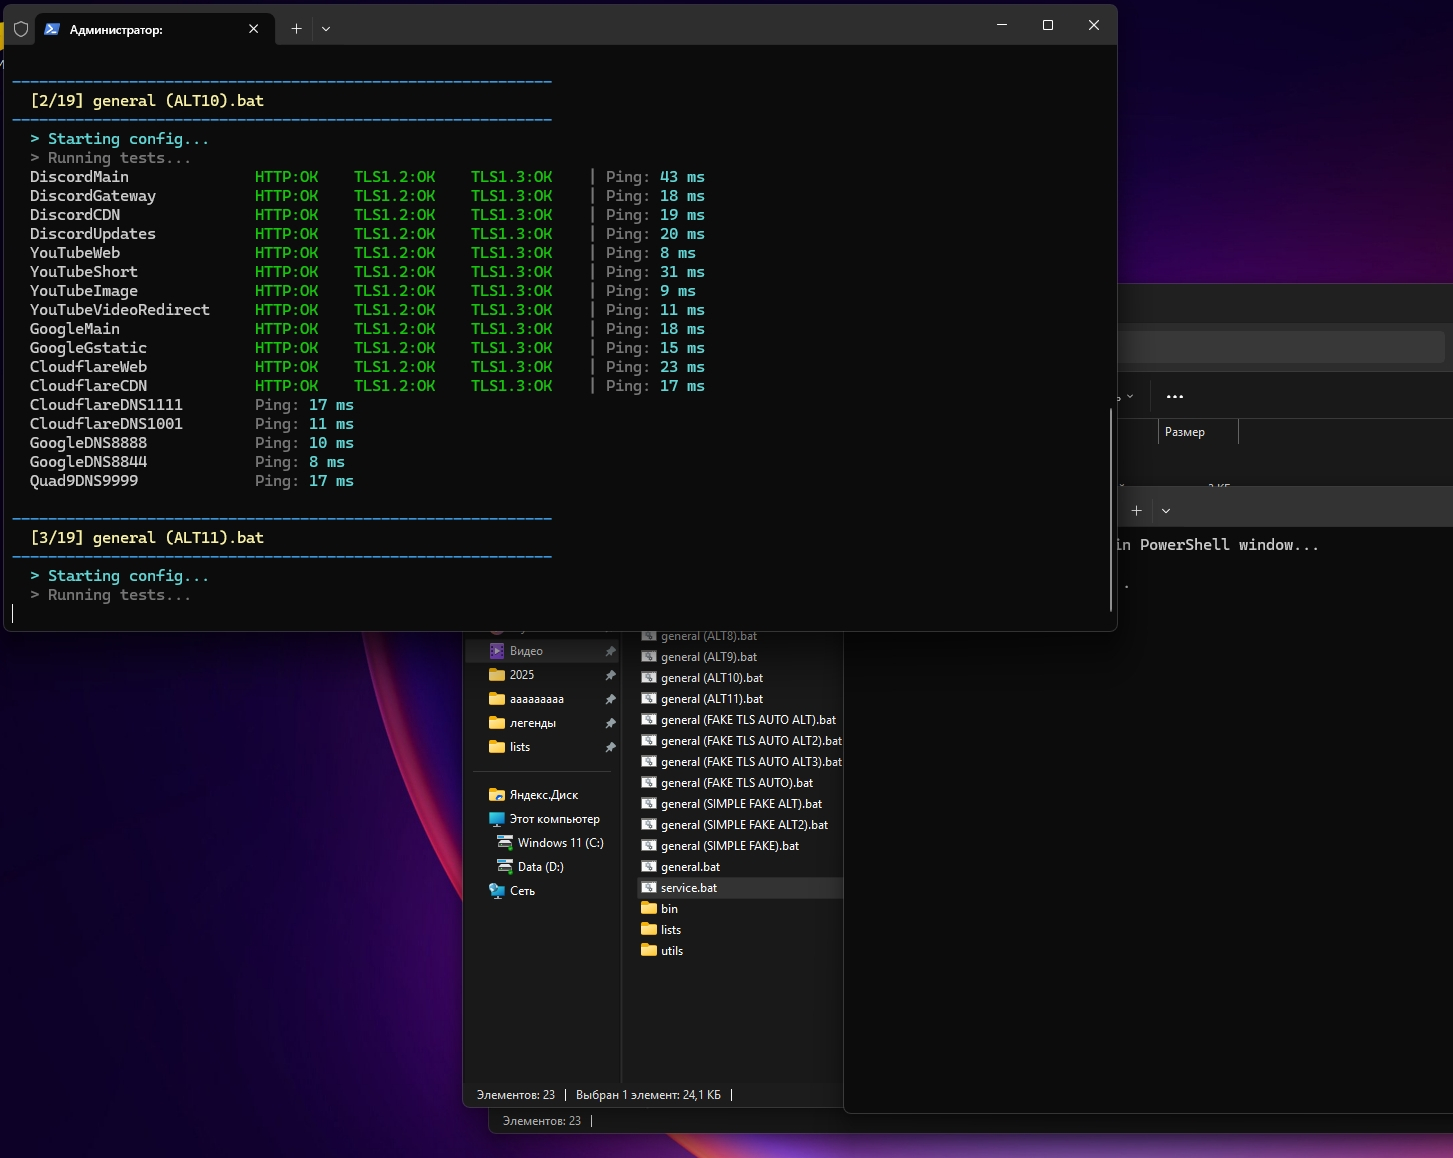Viewport: 1453px width, 1158px height.
Task: Click the PowerShell icon on the Администратор tab
Action: click(52, 29)
